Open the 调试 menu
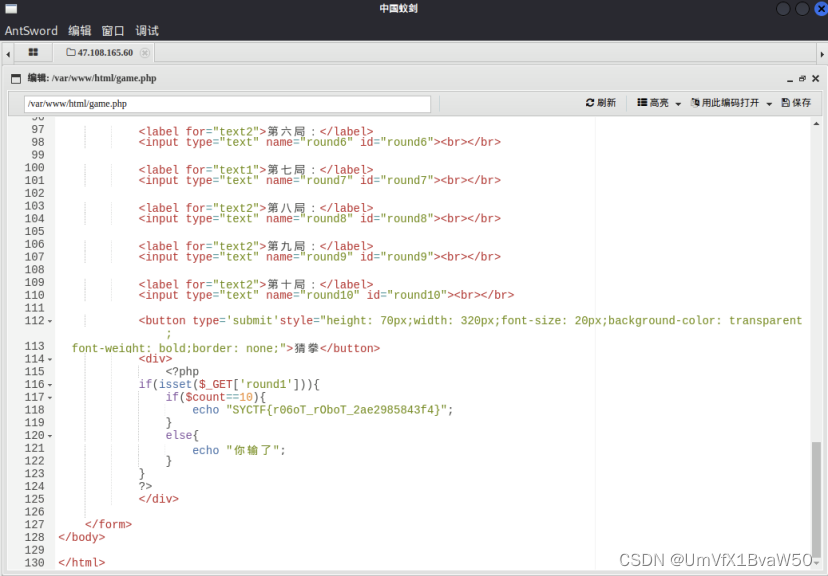Image resolution: width=828 pixels, height=576 pixels. pyautogui.click(x=147, y=31)
